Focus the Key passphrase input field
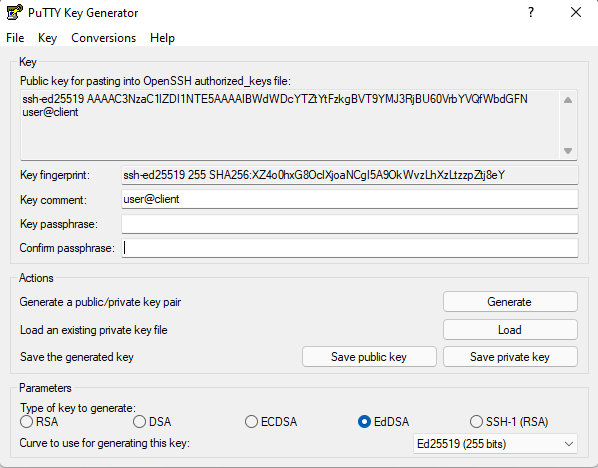The image size is (598, 468). (x=350, y=224)
